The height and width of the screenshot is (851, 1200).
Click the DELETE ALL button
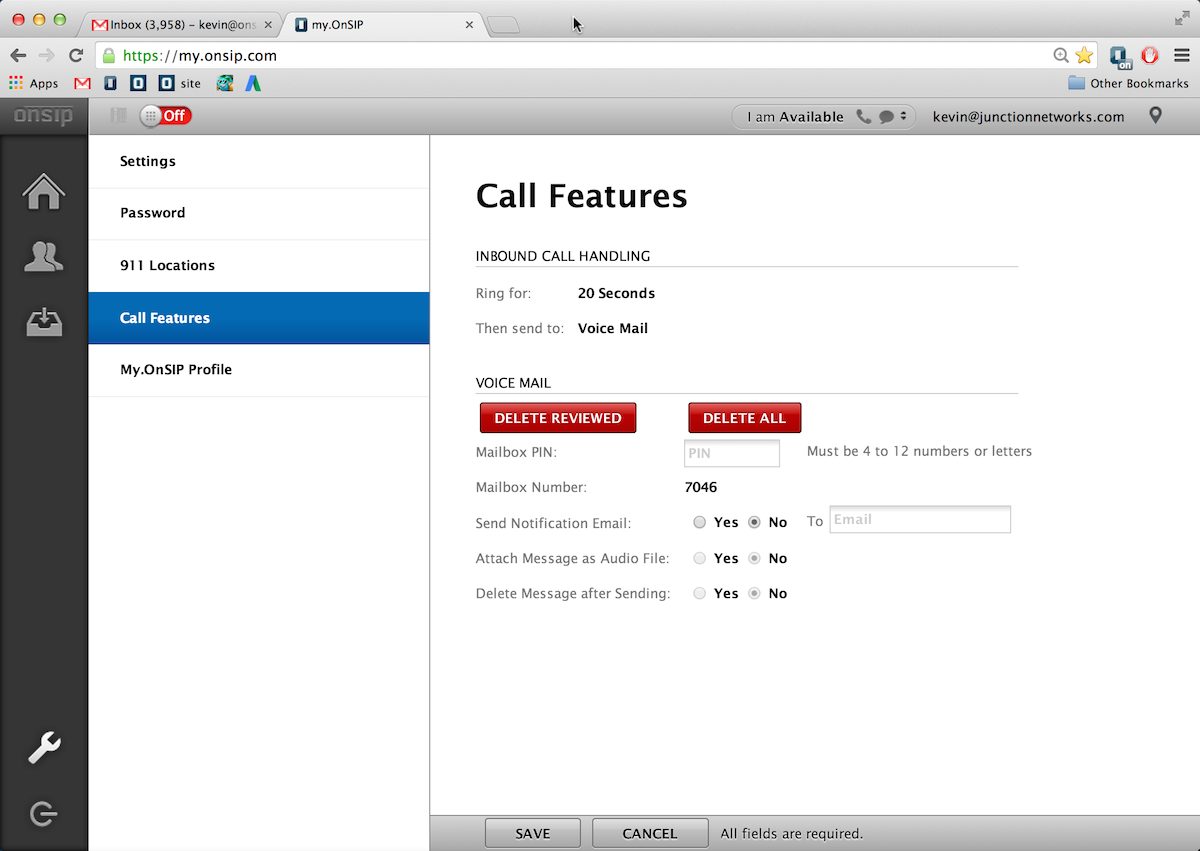(745, 418)
